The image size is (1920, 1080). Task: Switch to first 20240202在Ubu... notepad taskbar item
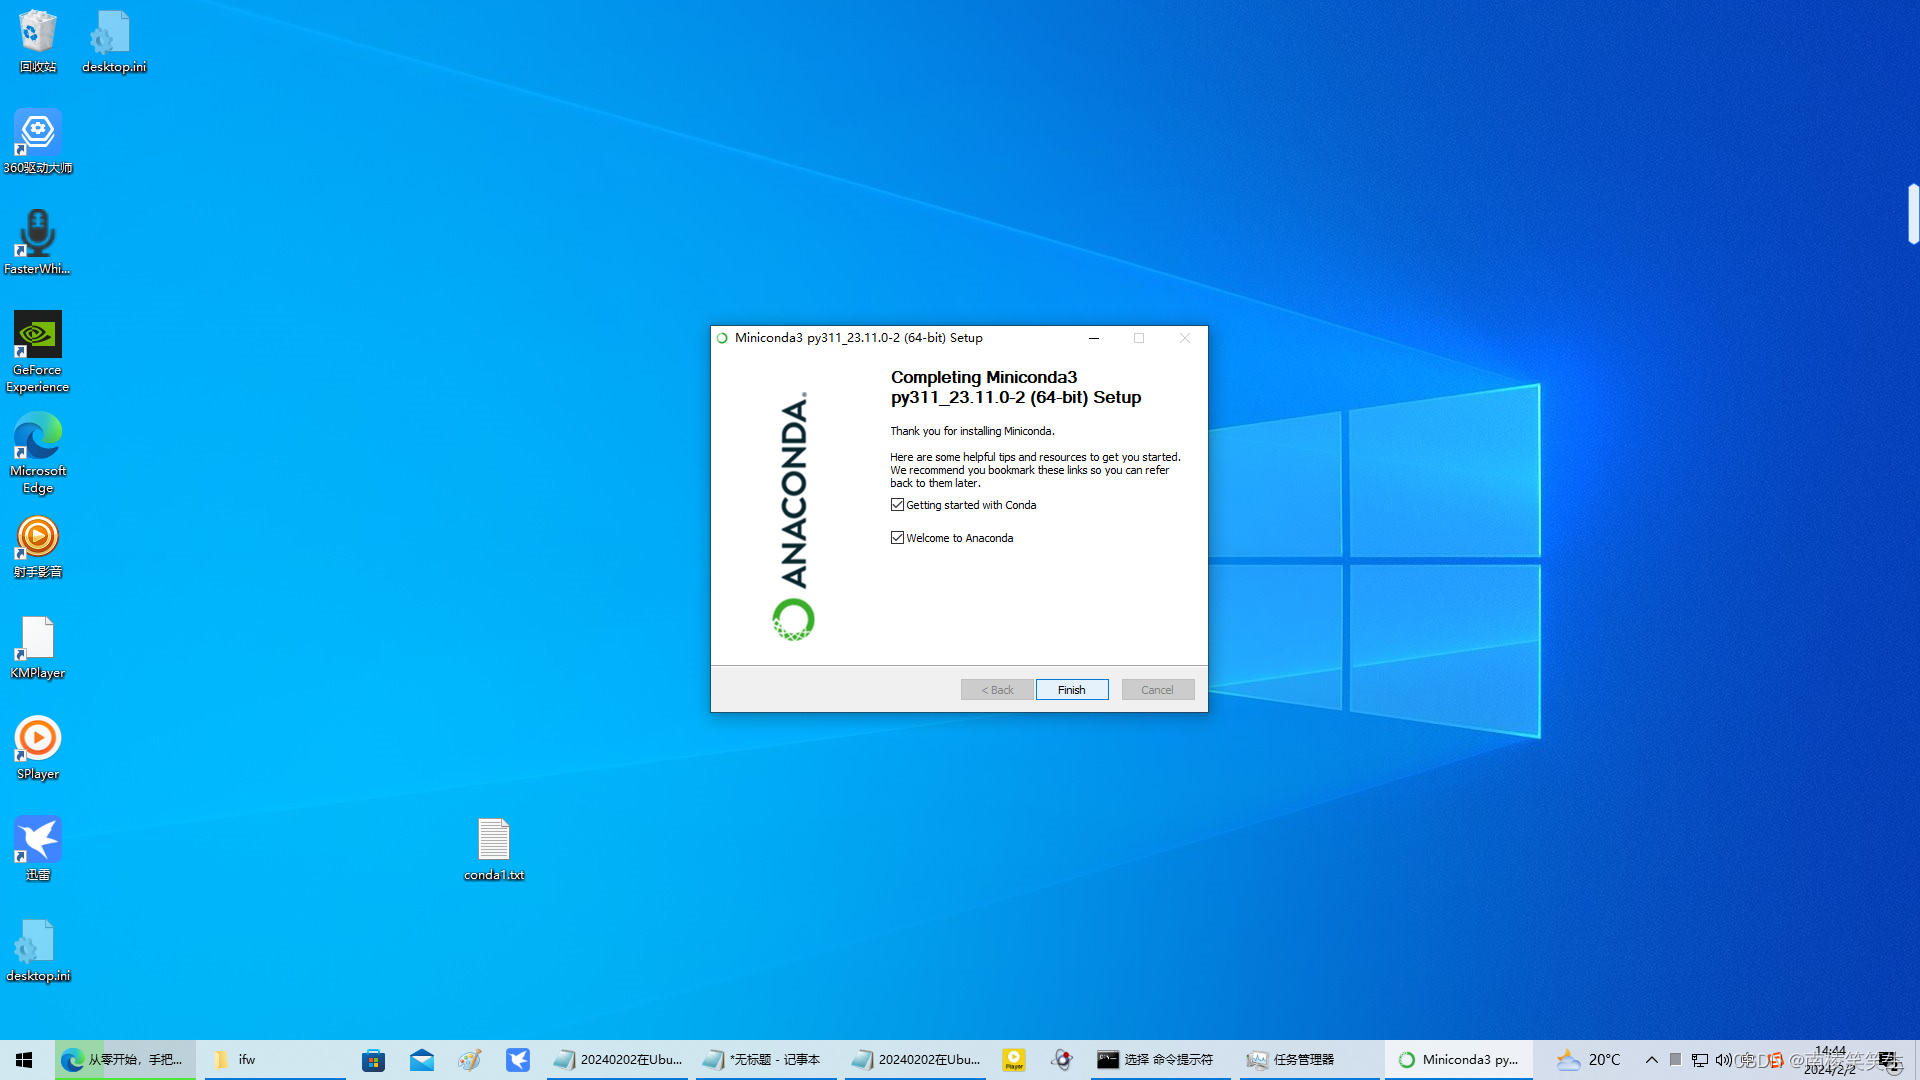pyautogui.click(x=617, y=1060)
